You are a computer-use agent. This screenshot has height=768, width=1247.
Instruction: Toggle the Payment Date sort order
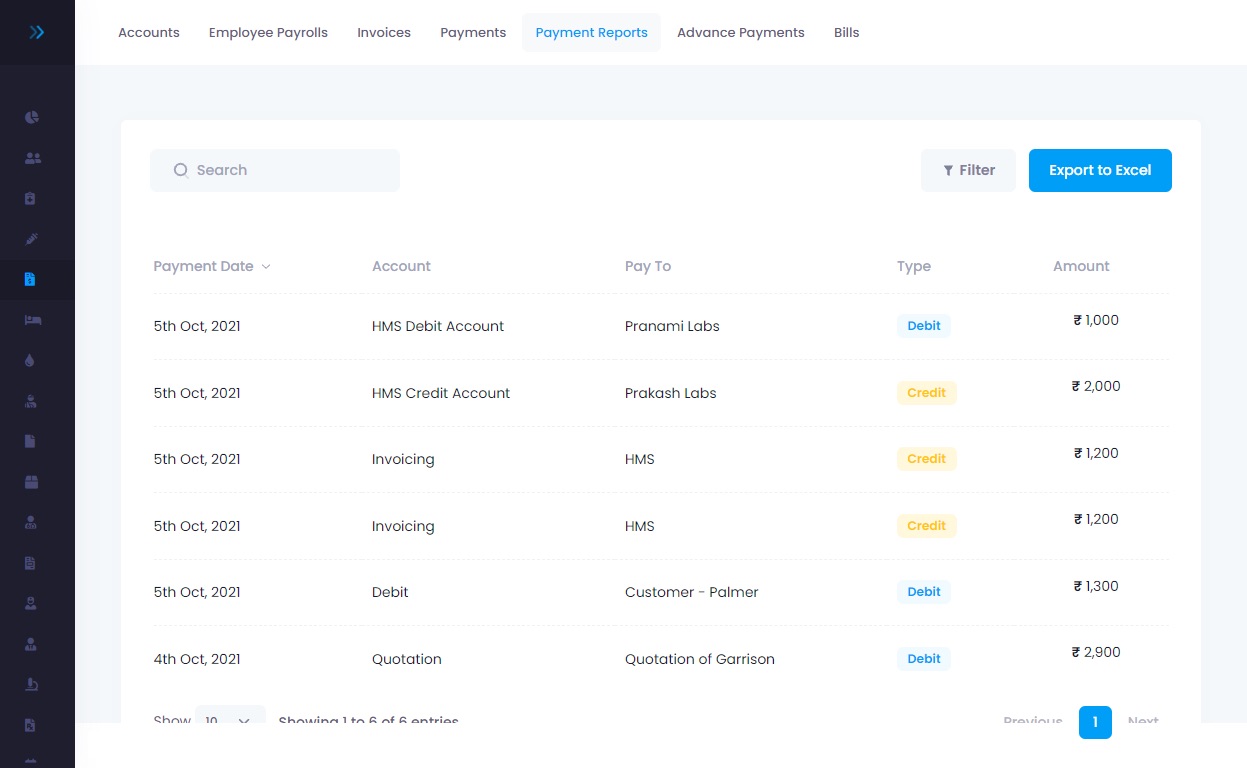[x=265, y=266]
